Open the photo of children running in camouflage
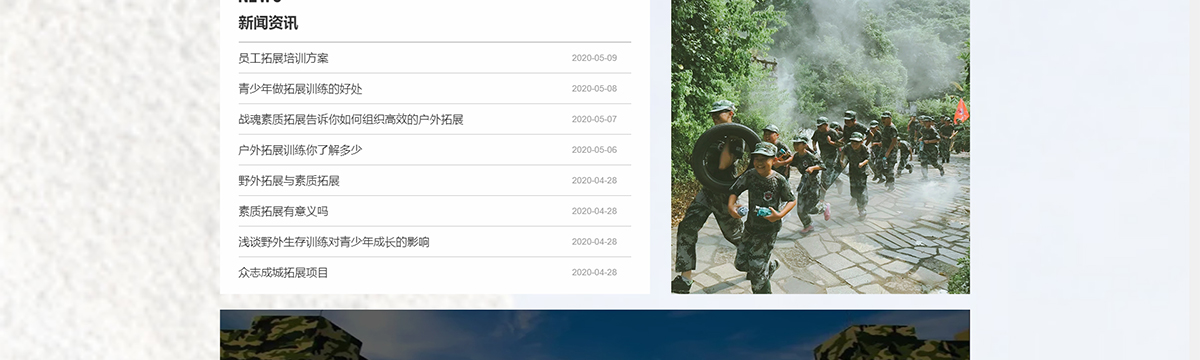The width and height of the screenshot is (1200, 360). pos(820,146)
